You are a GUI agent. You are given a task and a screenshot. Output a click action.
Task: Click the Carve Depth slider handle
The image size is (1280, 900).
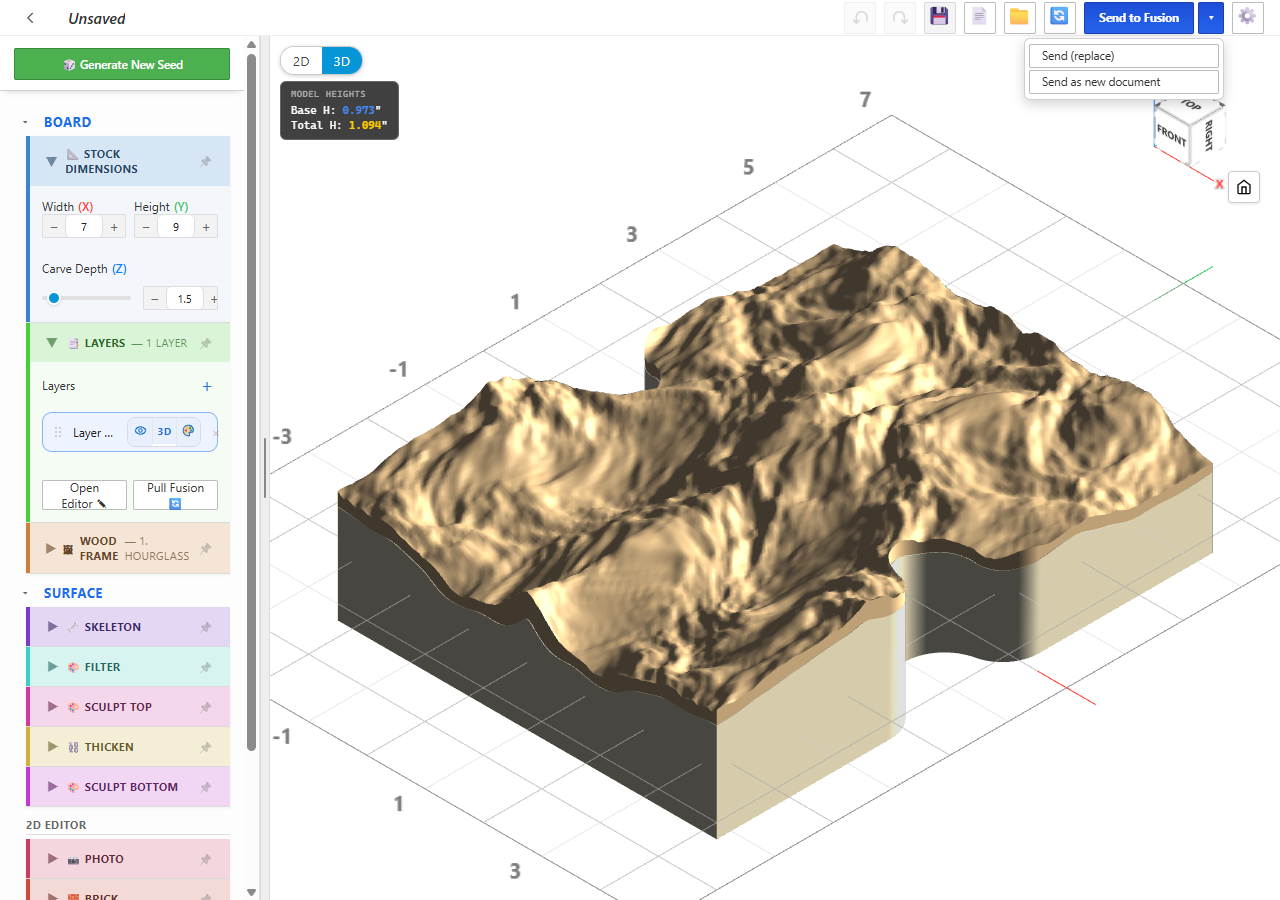click(x=54, y=298)
